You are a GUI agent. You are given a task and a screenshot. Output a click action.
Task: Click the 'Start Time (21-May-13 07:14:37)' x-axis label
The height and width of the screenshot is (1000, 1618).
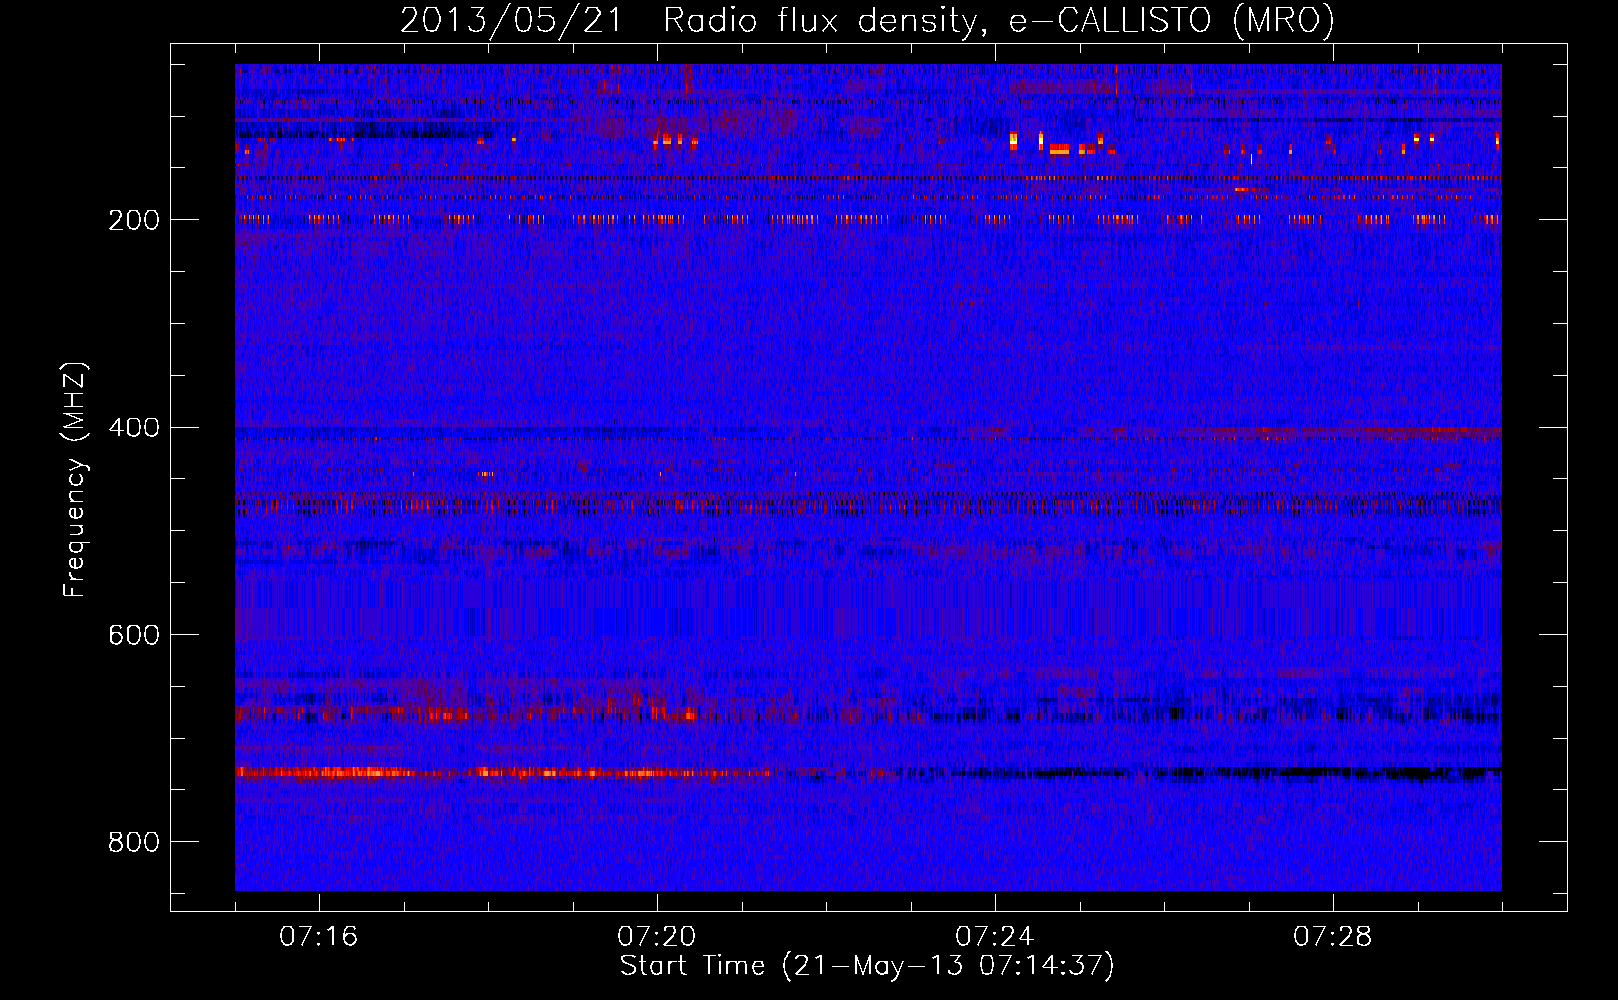click(x=867, y=966)
